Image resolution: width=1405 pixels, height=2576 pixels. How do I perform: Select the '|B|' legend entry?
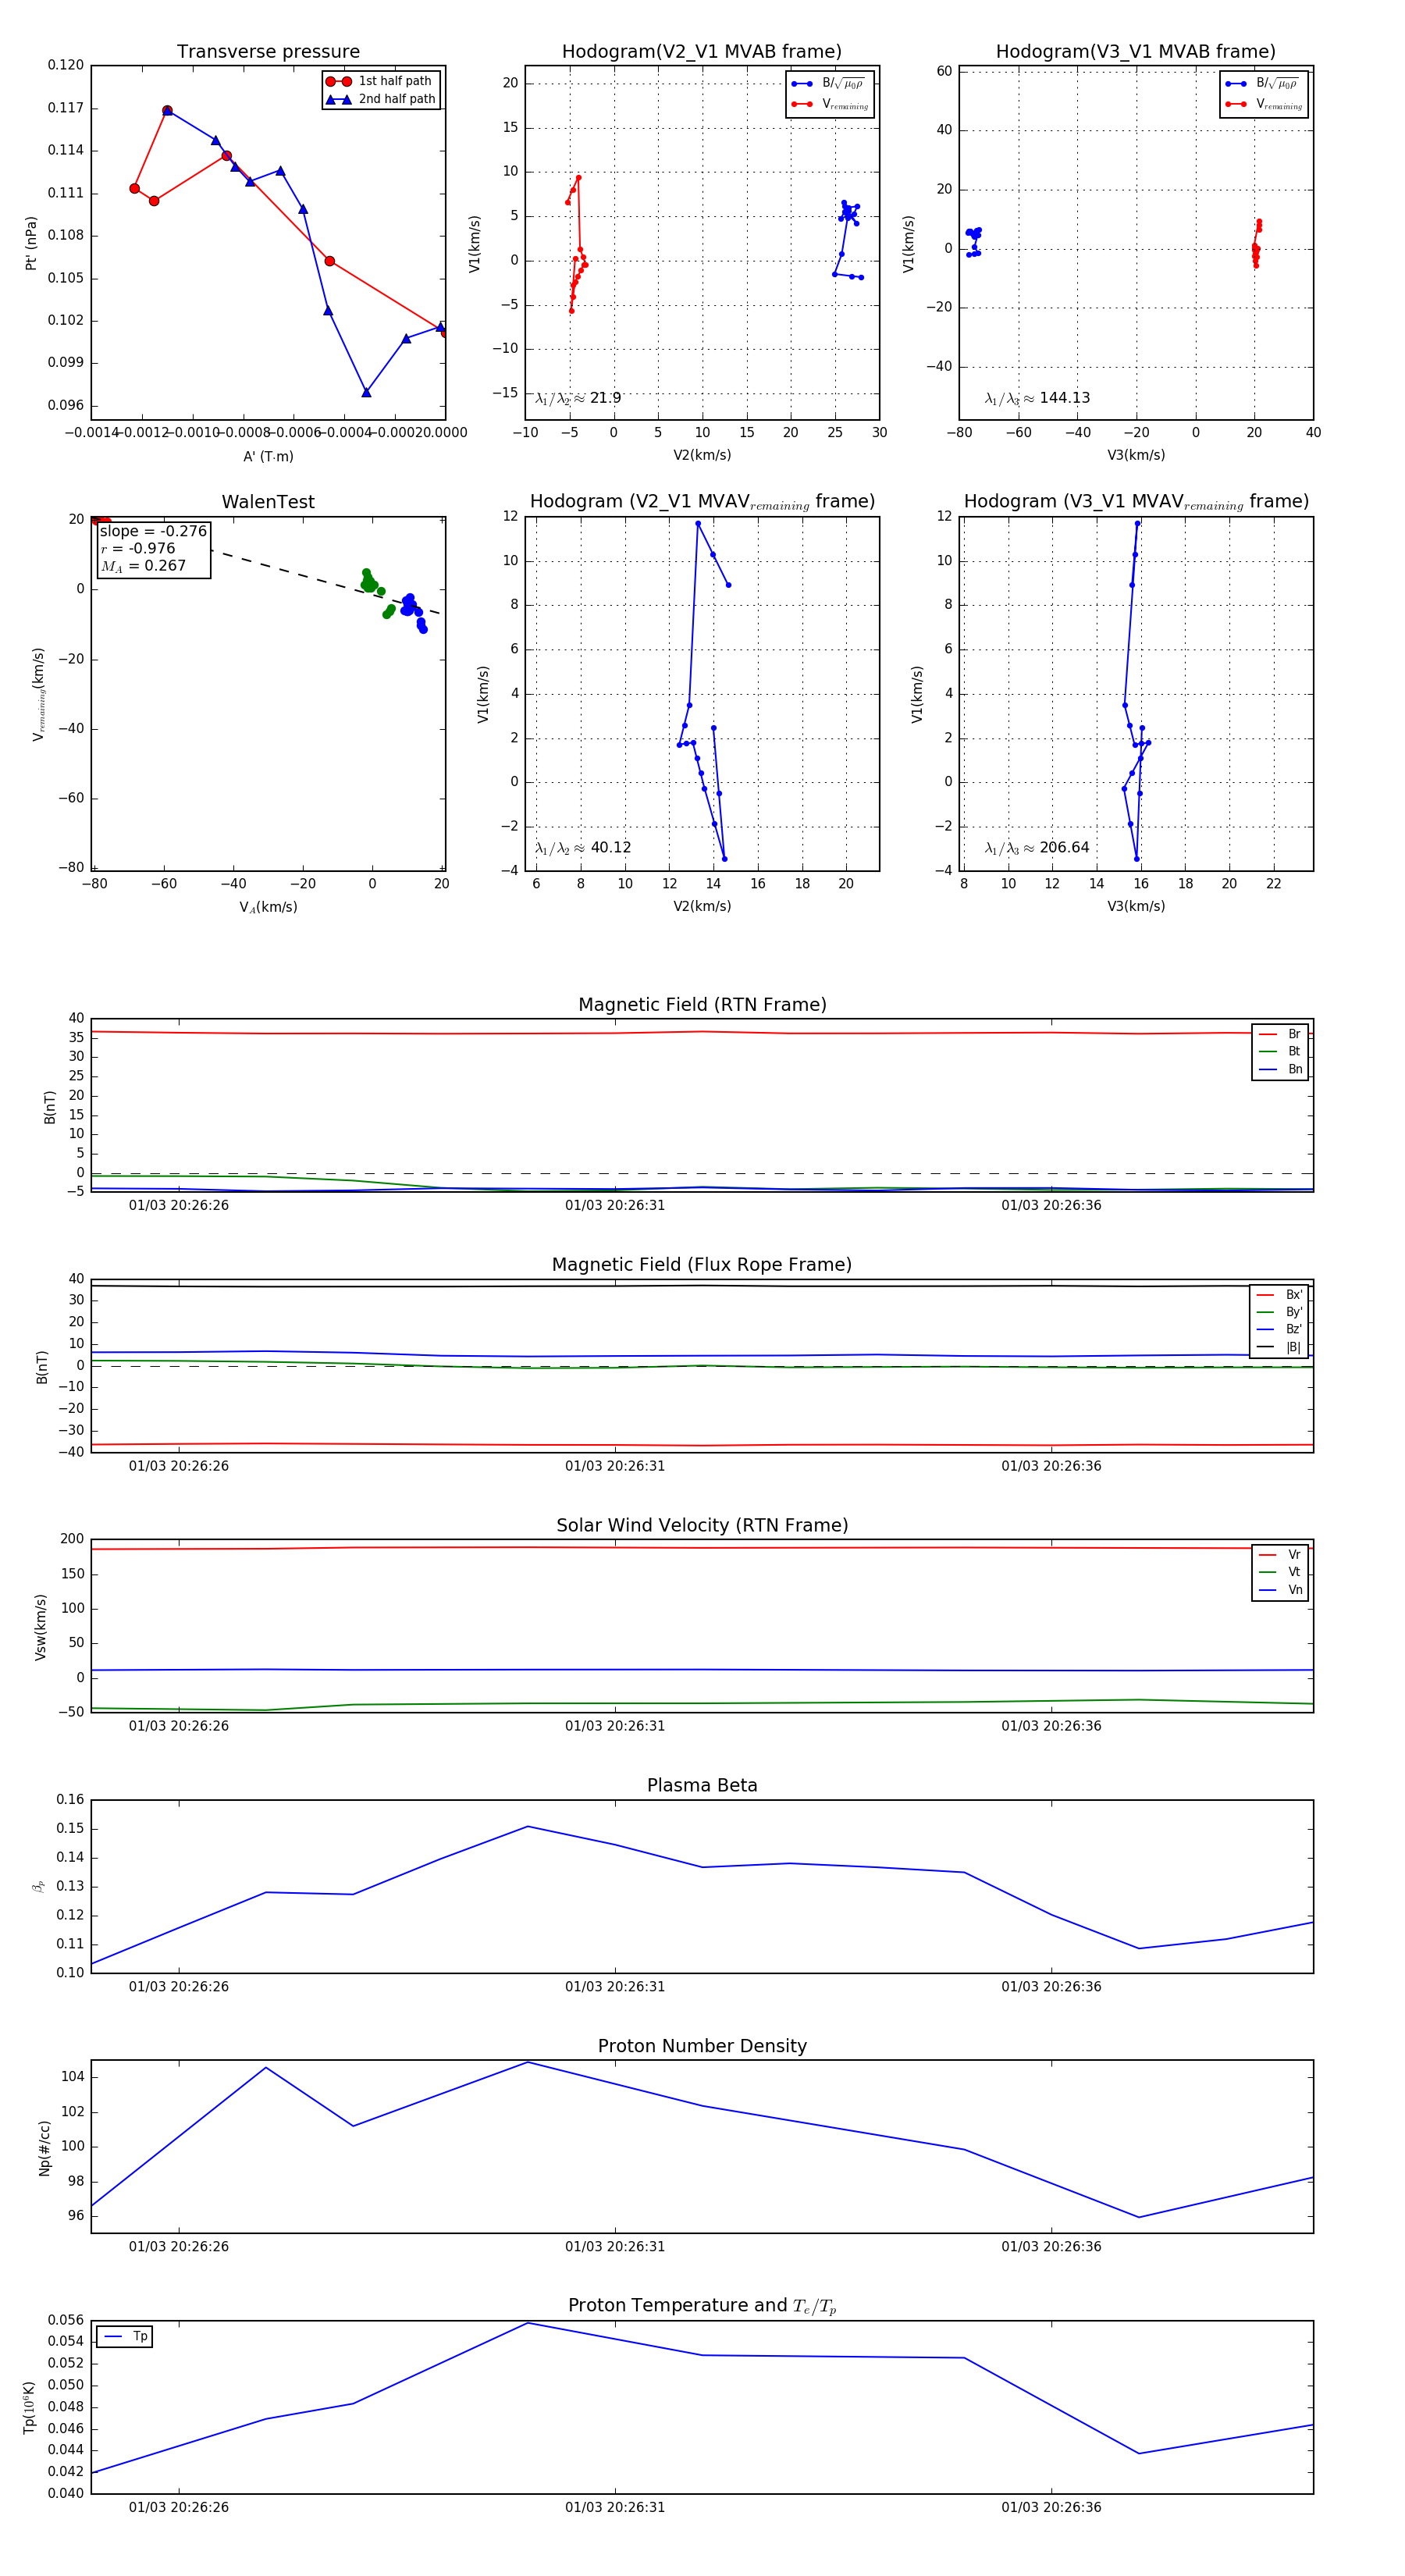pyautogui.click(x=1279, y=1347)
